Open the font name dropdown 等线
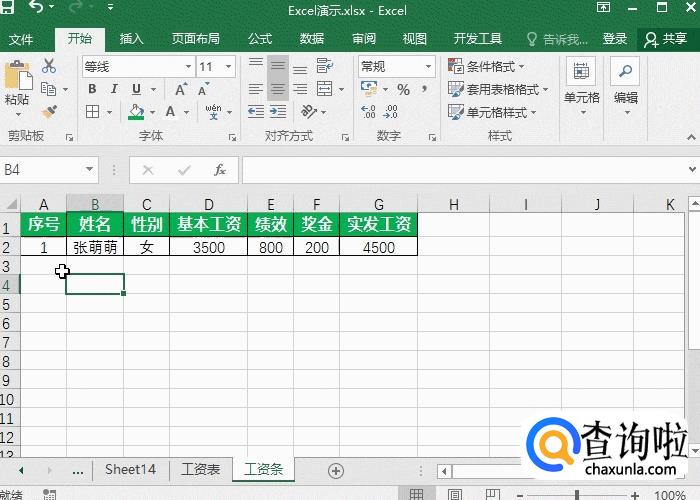Screen dimensions: 700x500 point(188,67)
